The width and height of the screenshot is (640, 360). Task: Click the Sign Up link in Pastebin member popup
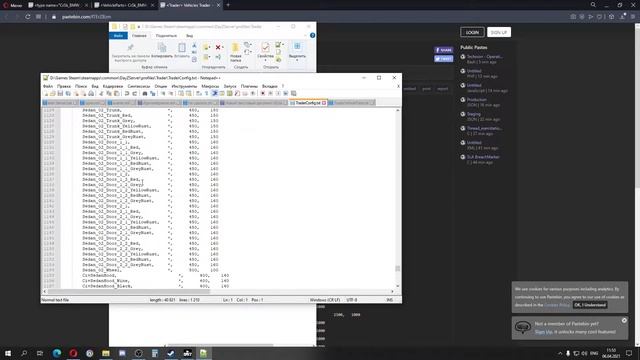543,332
